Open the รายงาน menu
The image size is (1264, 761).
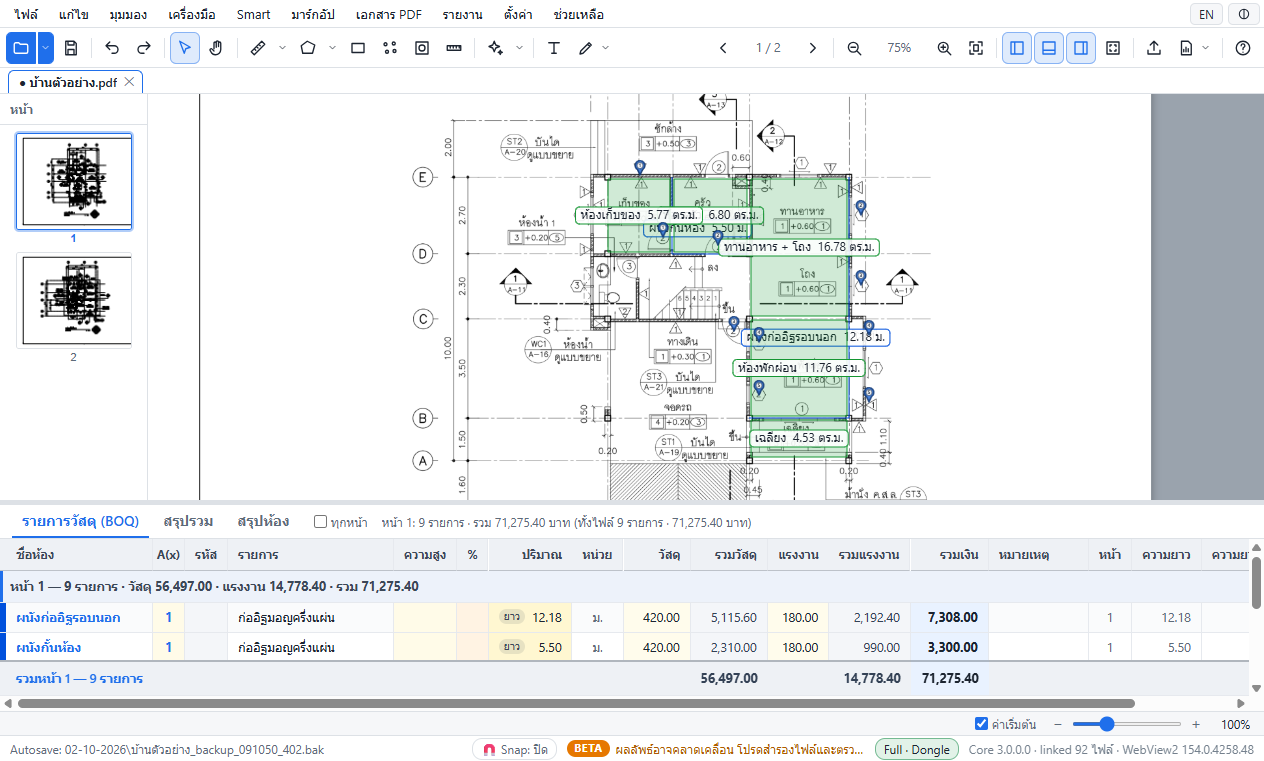click(x=462, y=15)
